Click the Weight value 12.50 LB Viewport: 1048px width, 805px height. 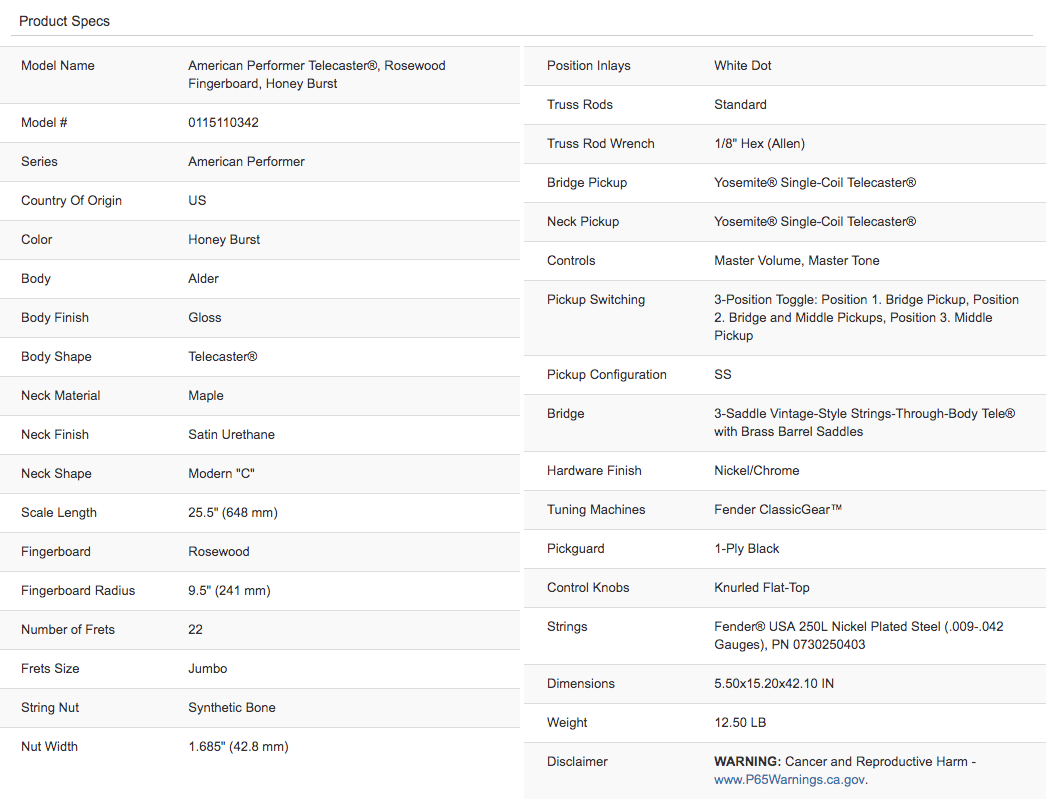coord(740,722)
